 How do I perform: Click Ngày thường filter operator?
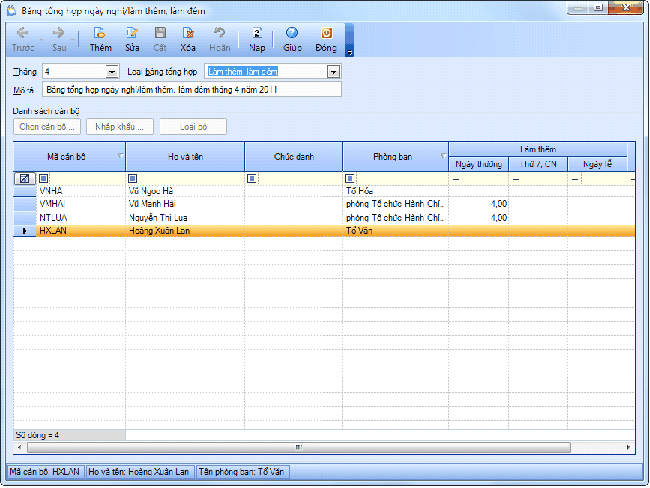pyautogui.click(x=456, y=179)
